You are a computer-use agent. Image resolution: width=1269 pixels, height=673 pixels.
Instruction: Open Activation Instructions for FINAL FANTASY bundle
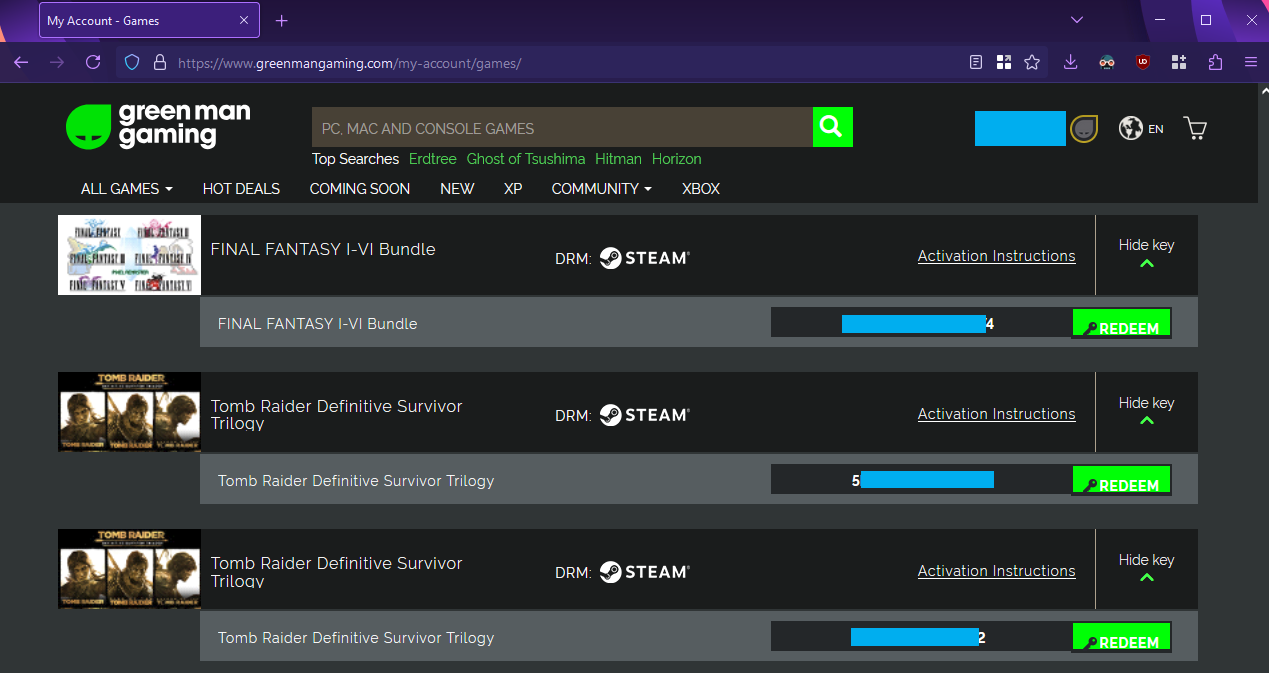997,256
